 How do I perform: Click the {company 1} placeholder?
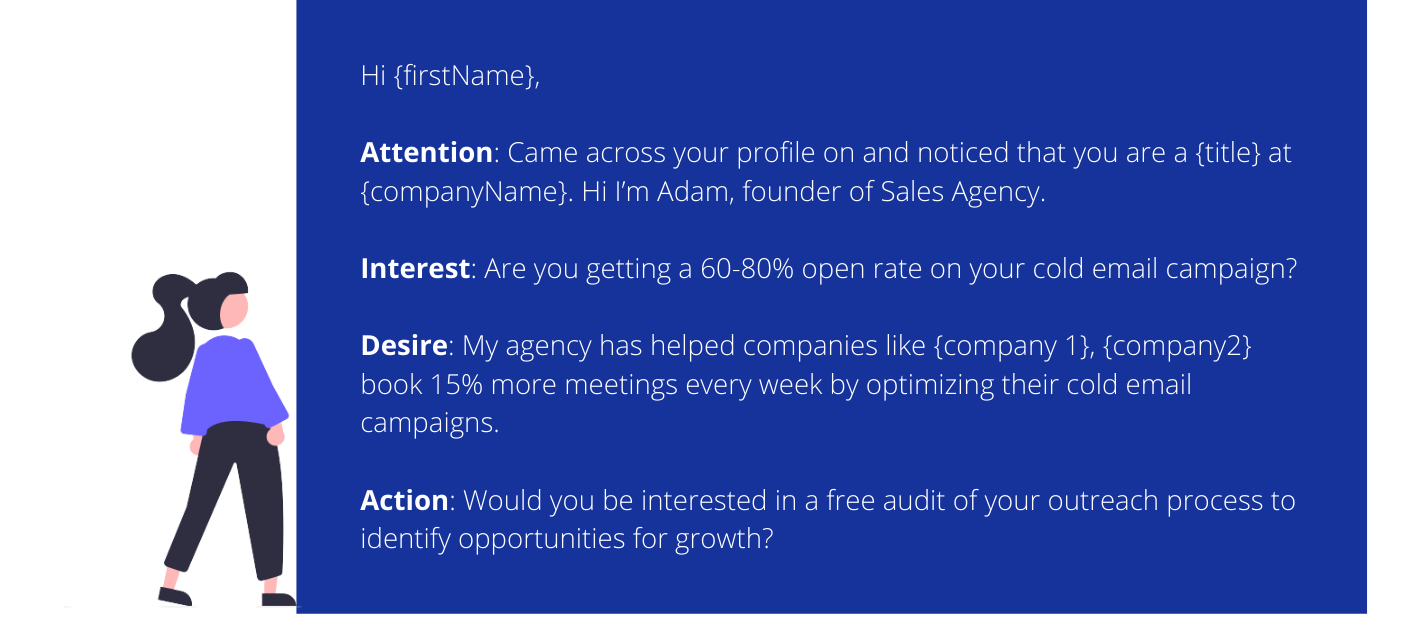(x=1014, y=346)
